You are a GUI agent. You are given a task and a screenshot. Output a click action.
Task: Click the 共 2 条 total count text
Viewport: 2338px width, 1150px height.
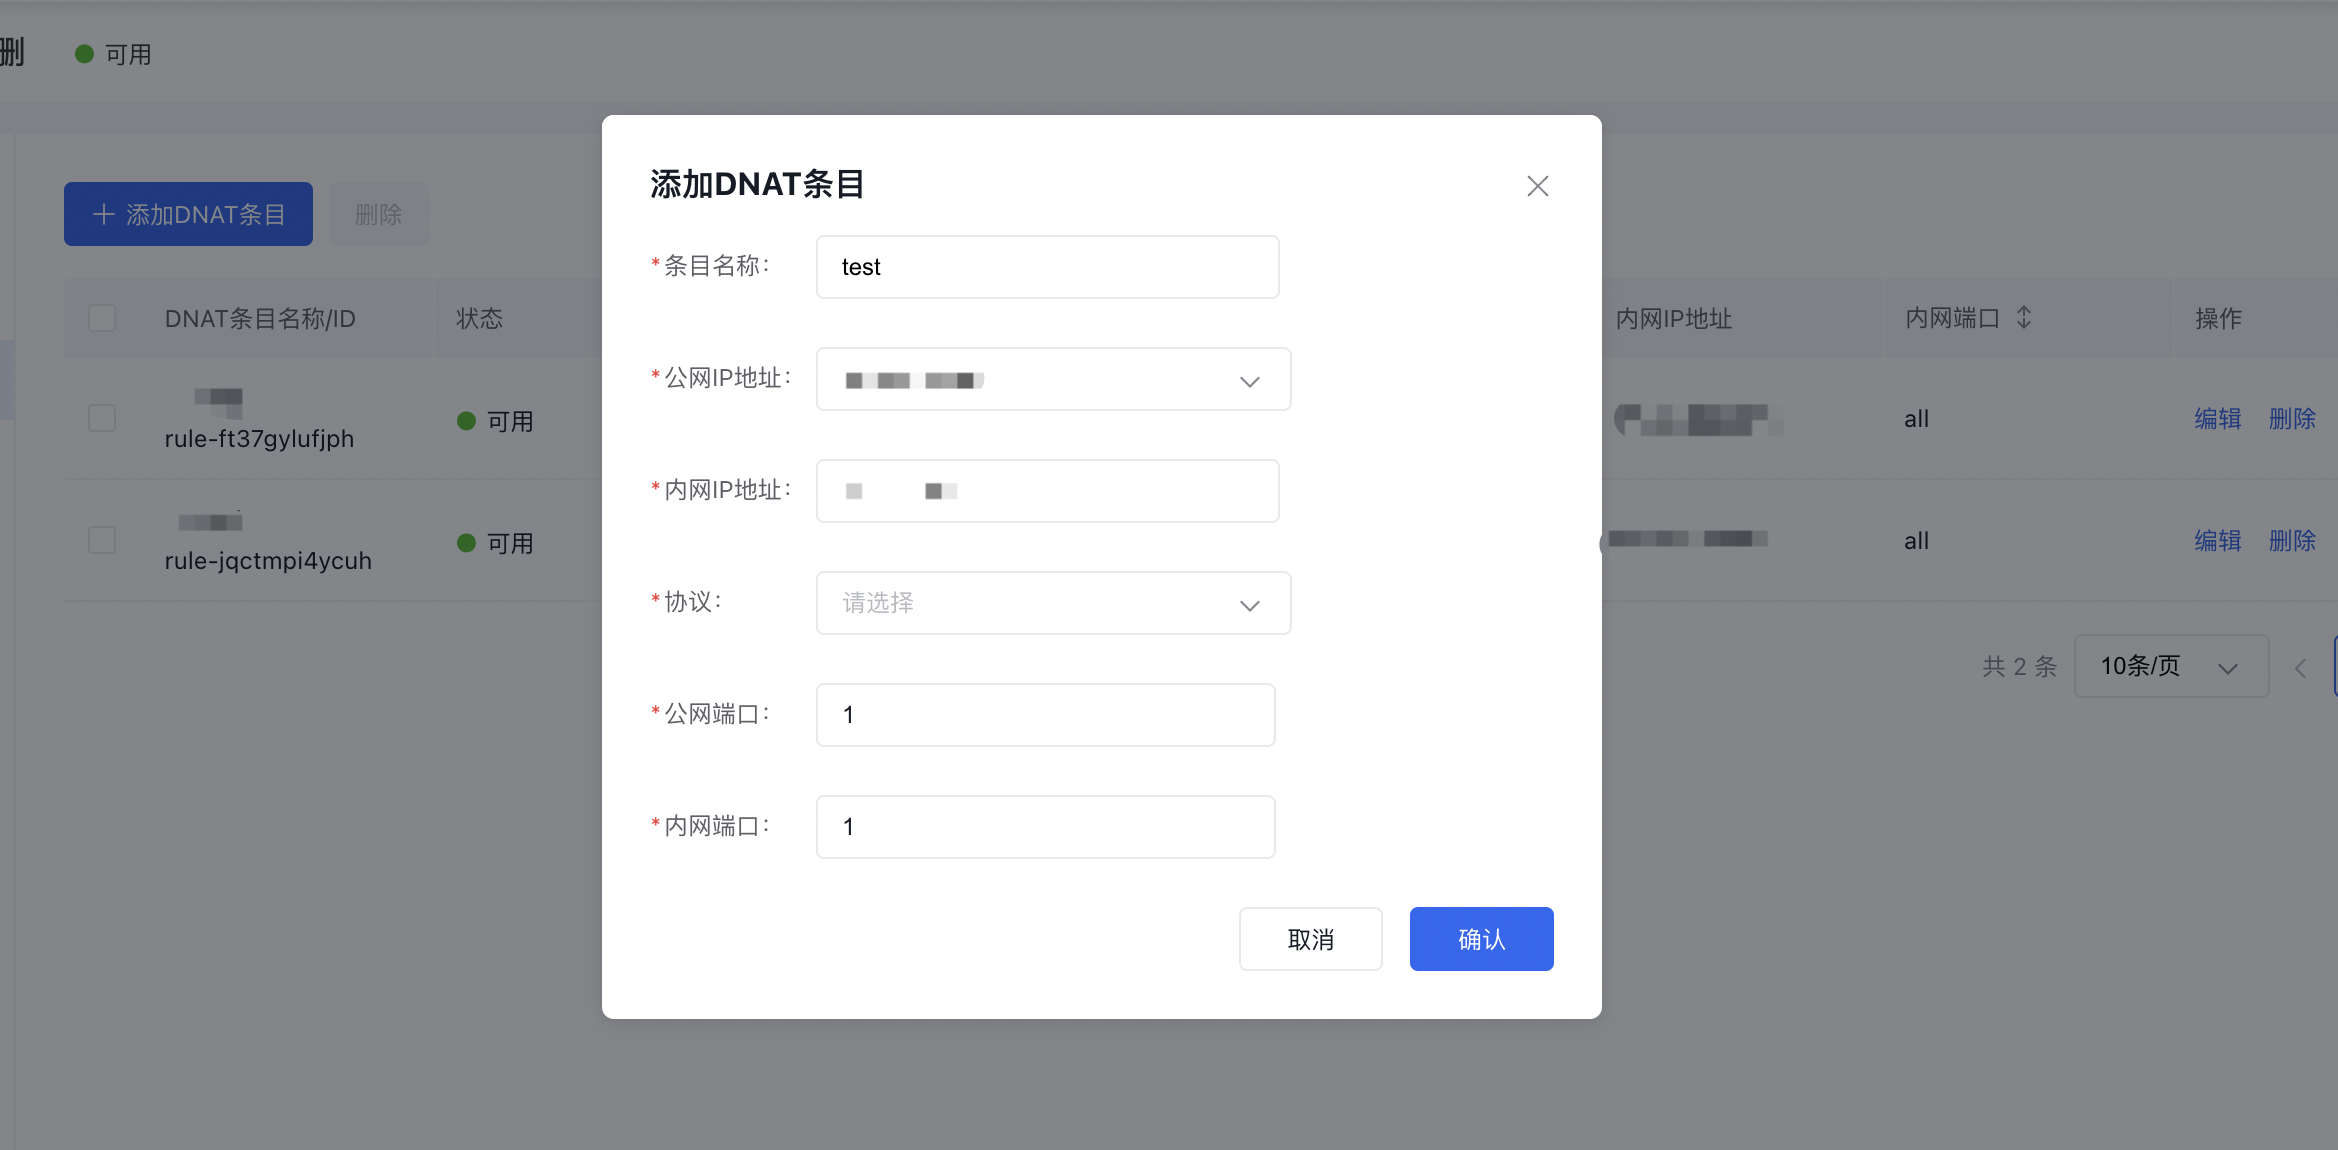[2019, 666]
